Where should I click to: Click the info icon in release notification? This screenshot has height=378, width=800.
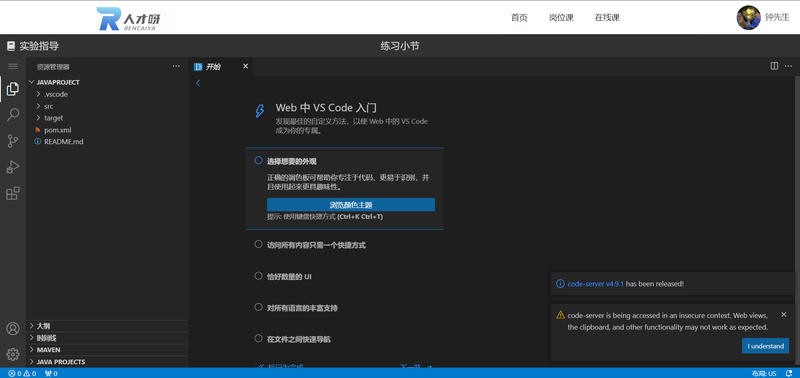(x=560, y=284)
